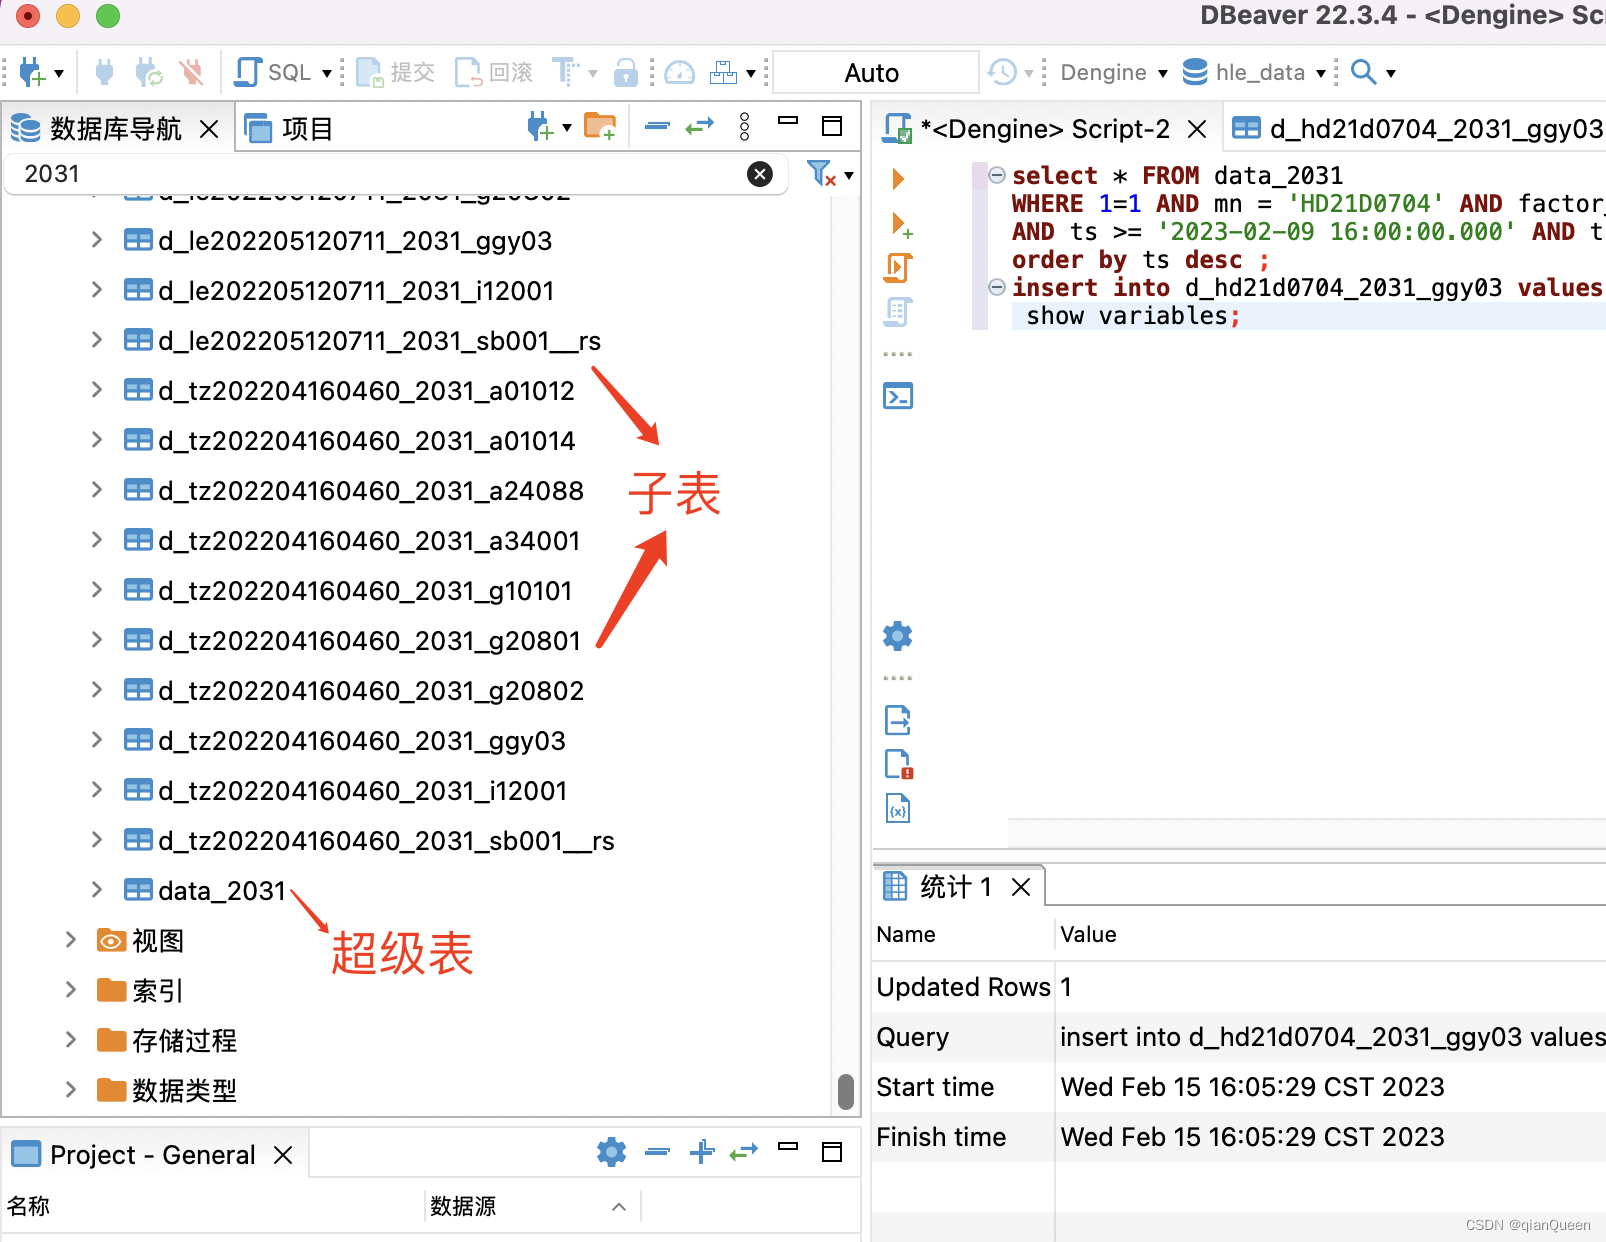Click the transaction mode T icon
This screenshot has width=1606, height=1242.
(x=566, y=72)
